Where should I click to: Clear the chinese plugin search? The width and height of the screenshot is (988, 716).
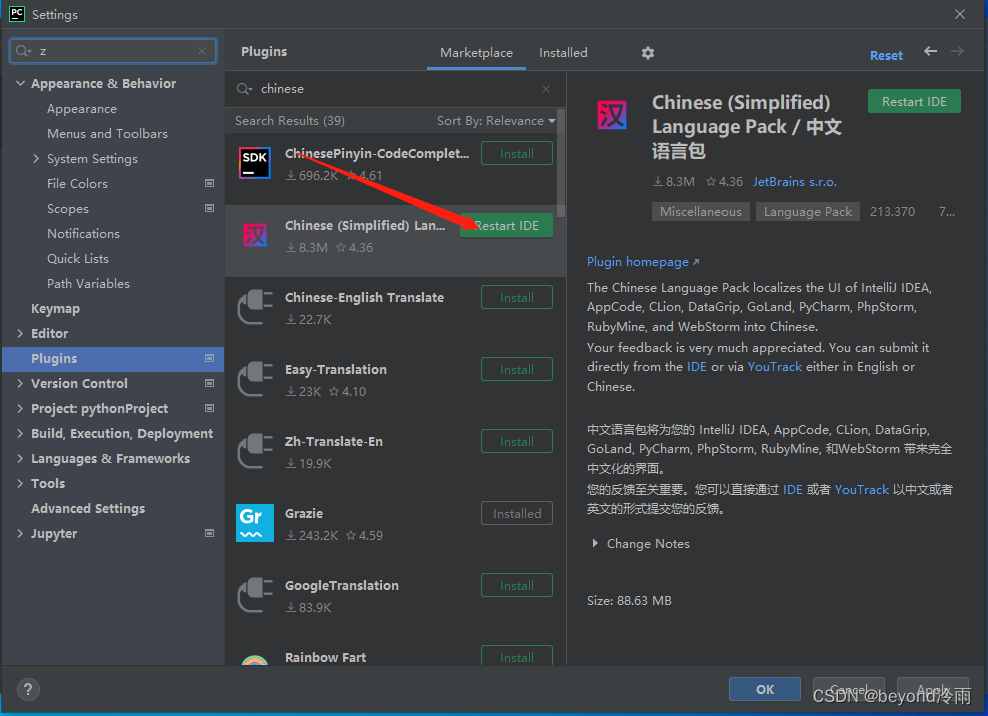click(546, 89)
